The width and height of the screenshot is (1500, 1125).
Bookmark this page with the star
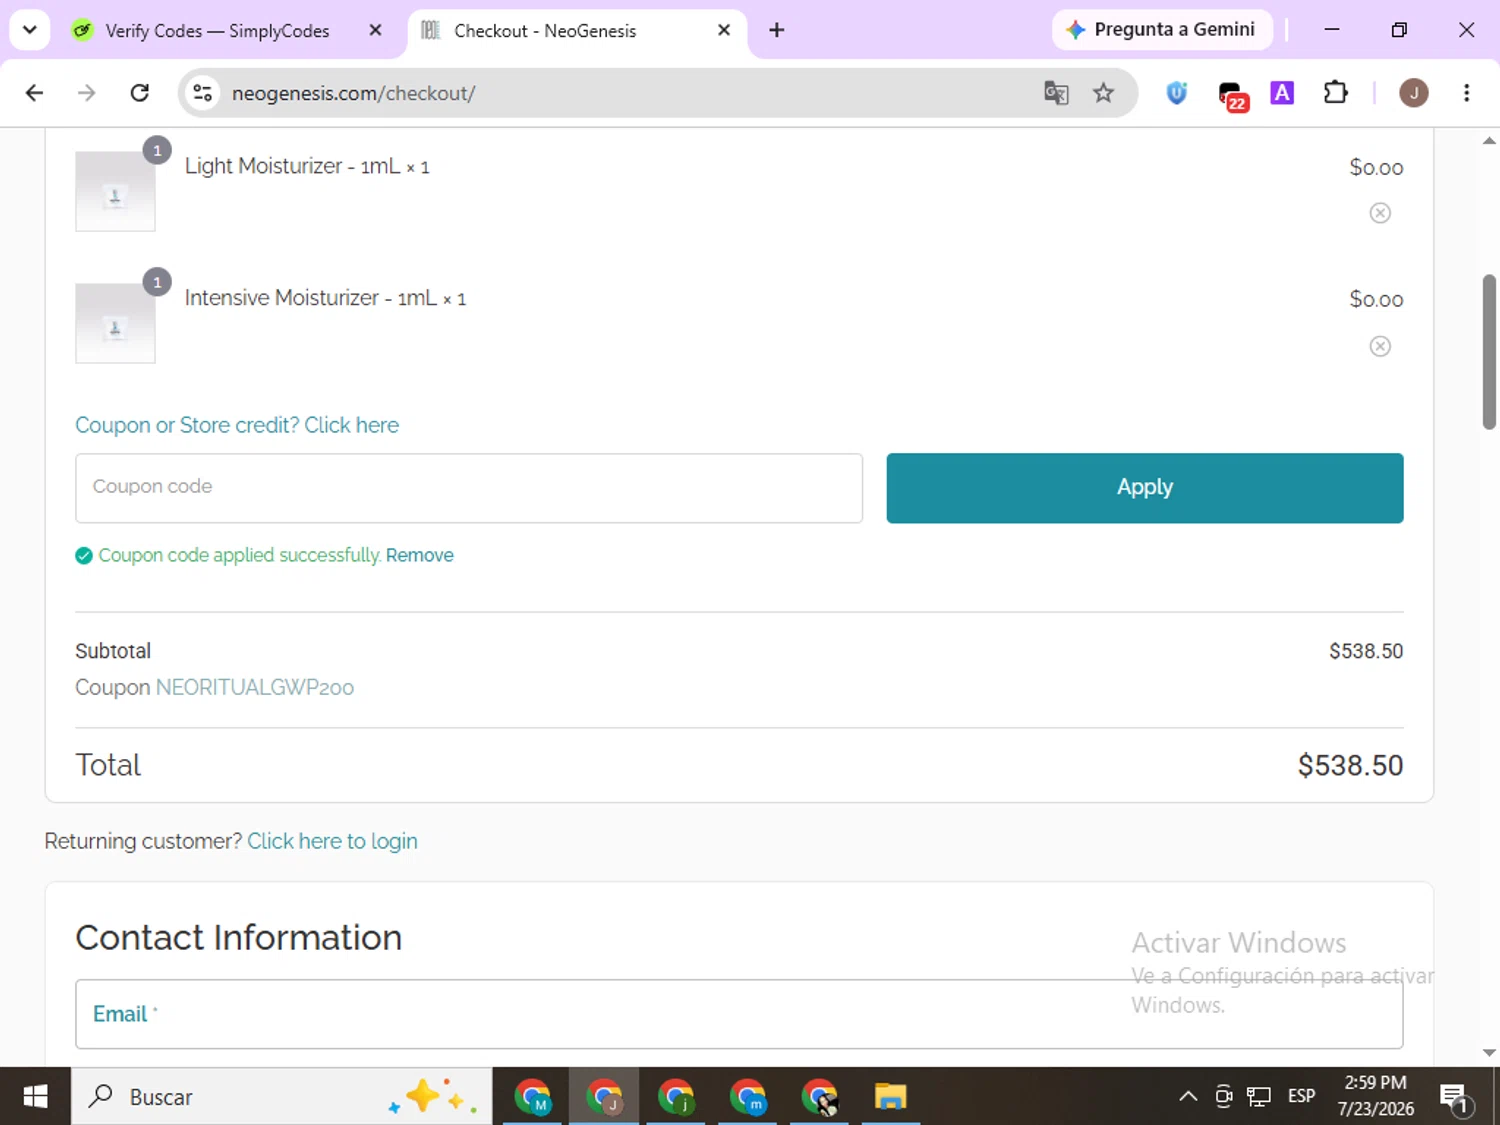(x=1103, y=93)
